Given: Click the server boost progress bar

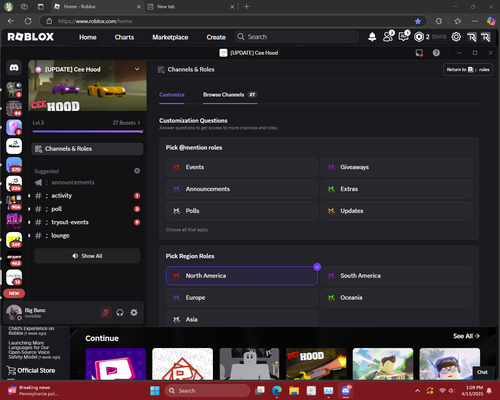Looking at the screenshot, I should click(88, 131).
